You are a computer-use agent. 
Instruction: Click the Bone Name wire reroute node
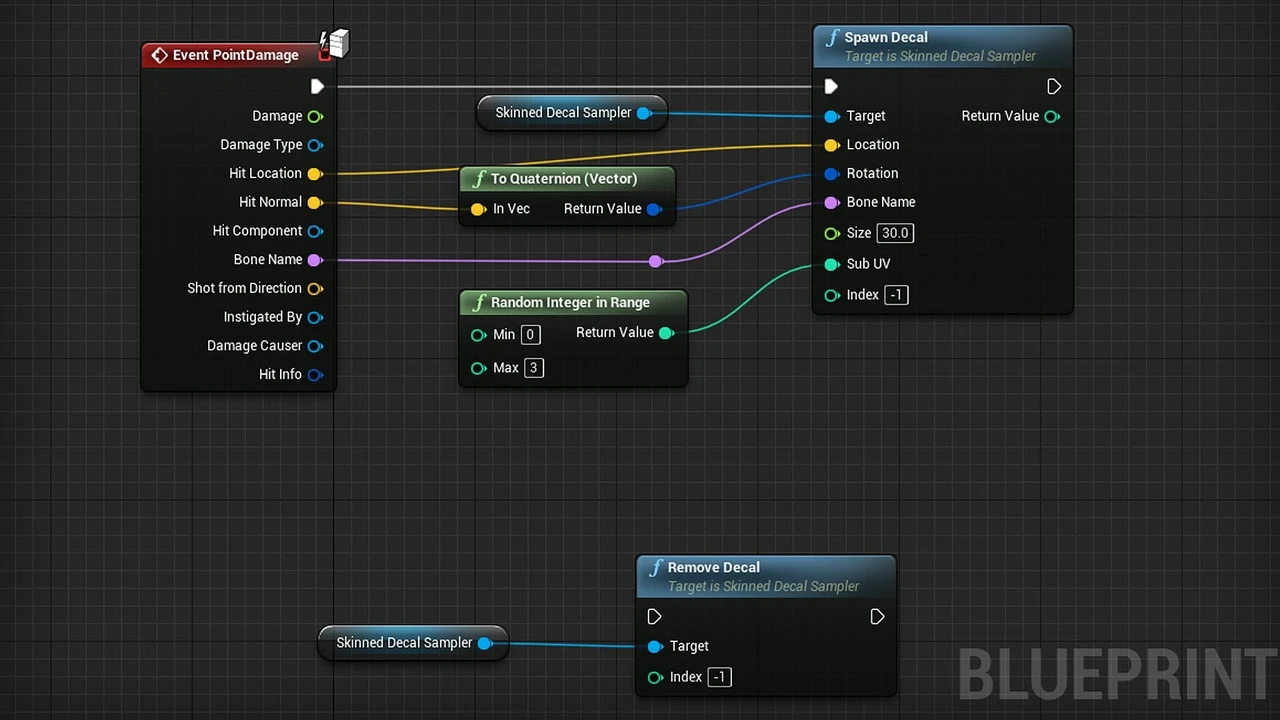coord(655,261)
